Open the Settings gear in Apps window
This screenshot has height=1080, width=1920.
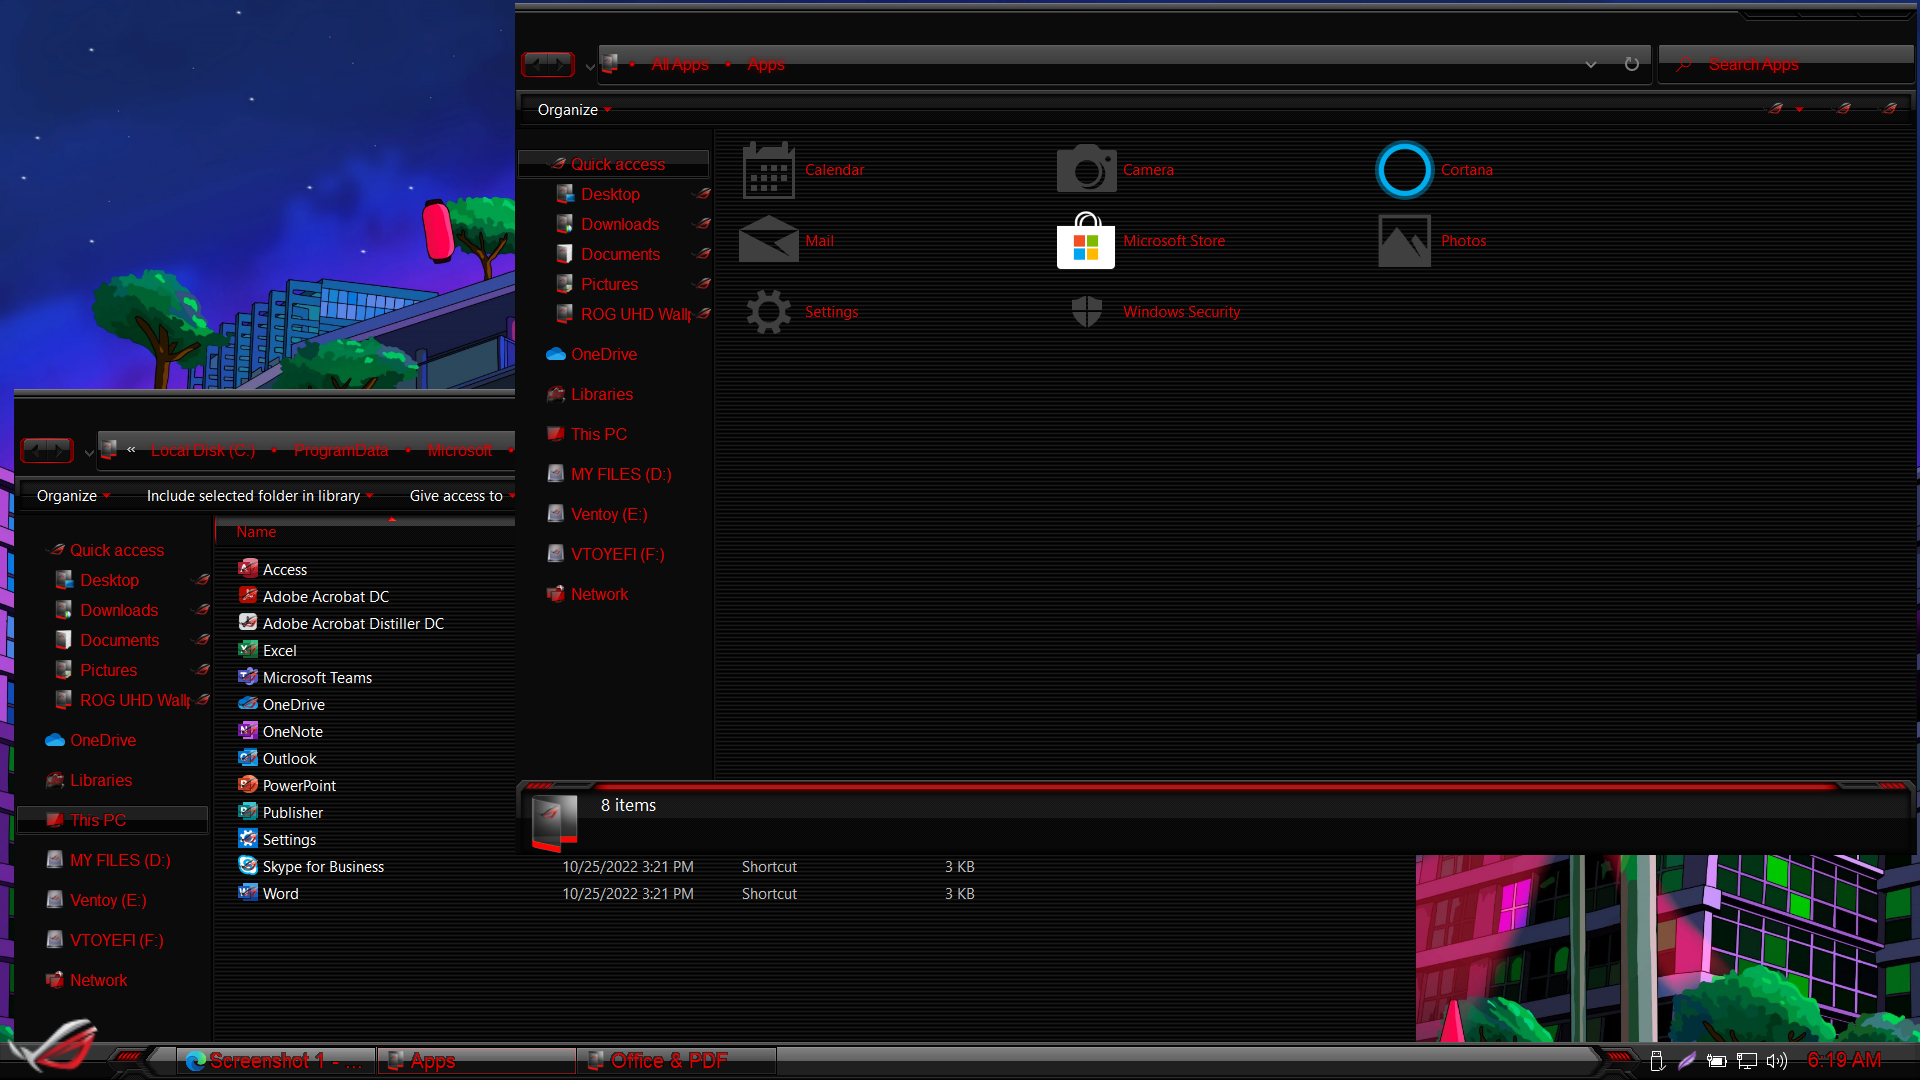768,312
